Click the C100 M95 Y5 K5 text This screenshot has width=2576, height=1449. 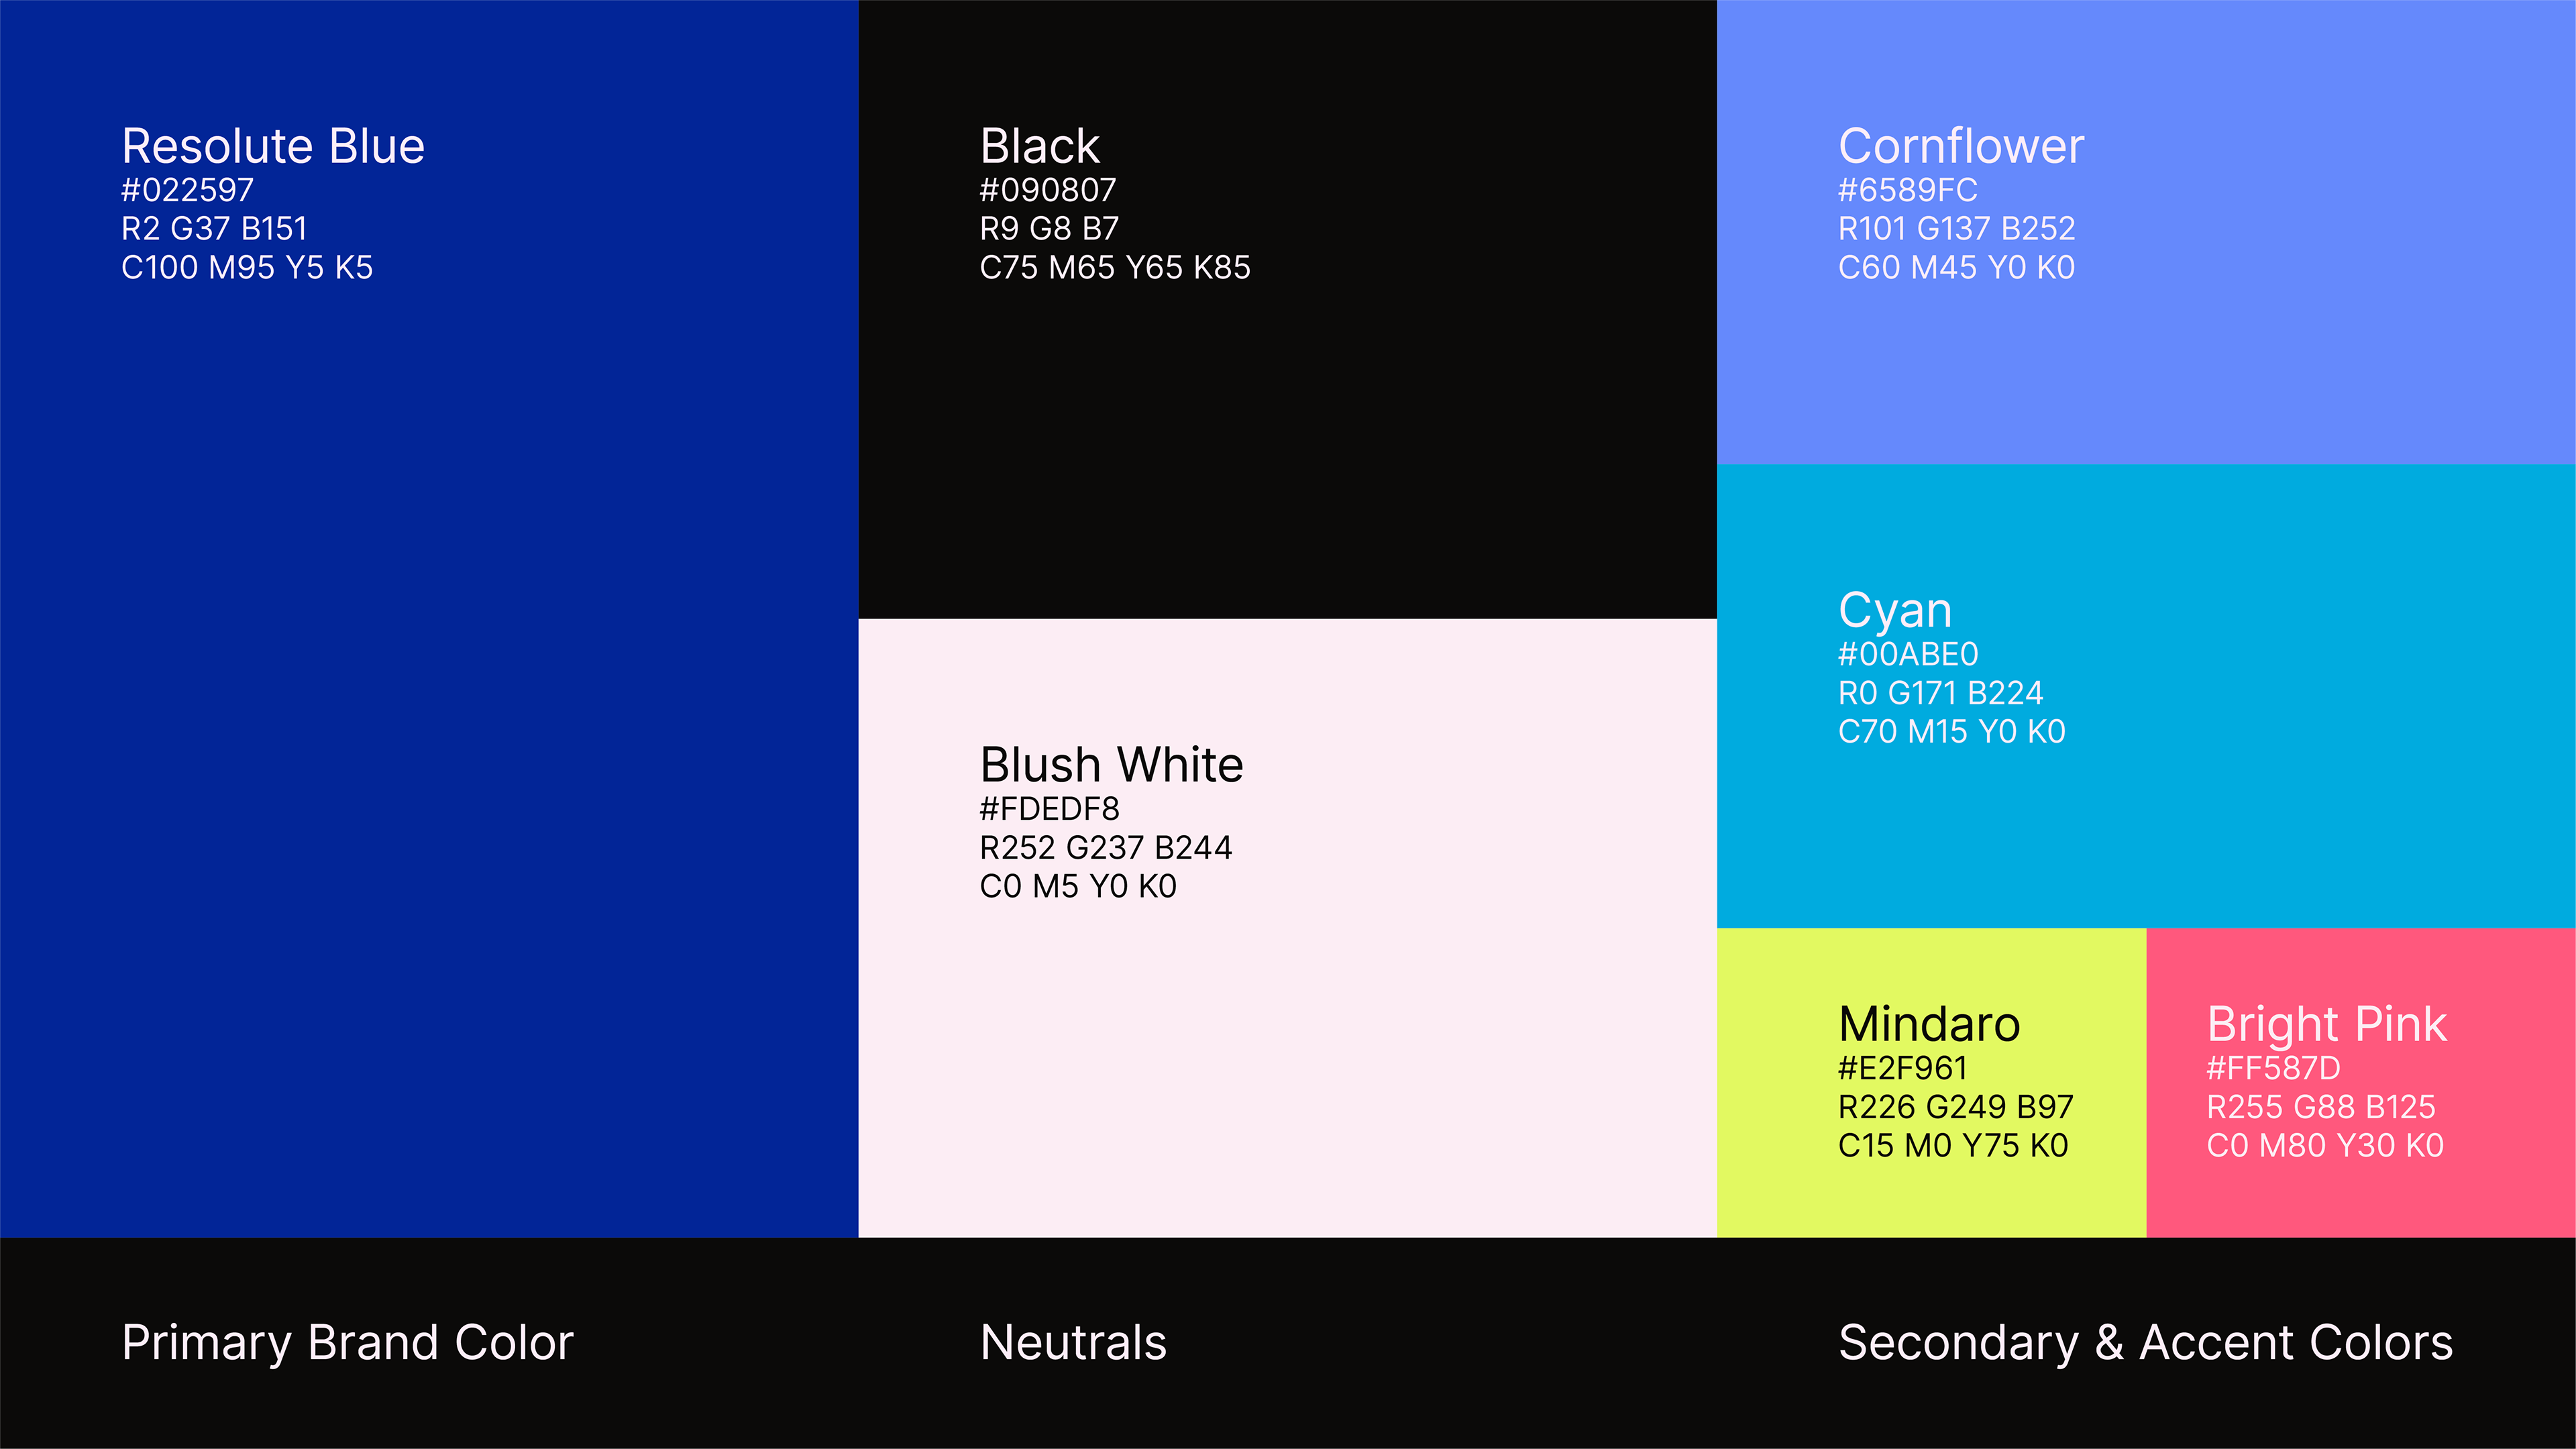click(246, 268)
